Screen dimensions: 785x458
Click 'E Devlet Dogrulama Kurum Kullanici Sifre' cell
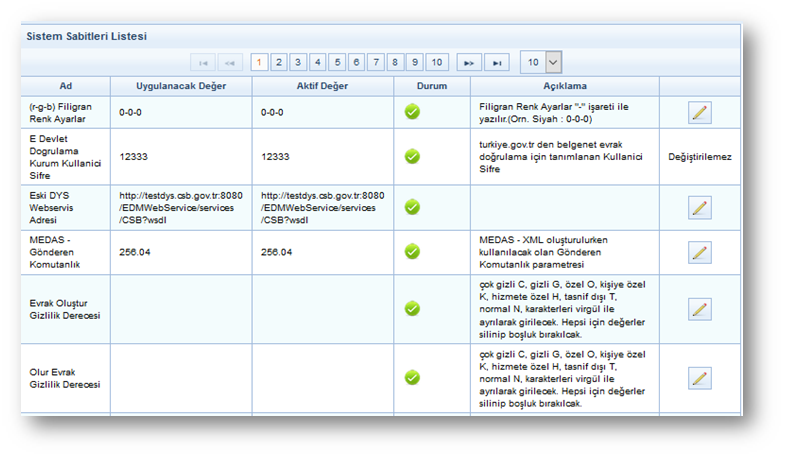65,157
